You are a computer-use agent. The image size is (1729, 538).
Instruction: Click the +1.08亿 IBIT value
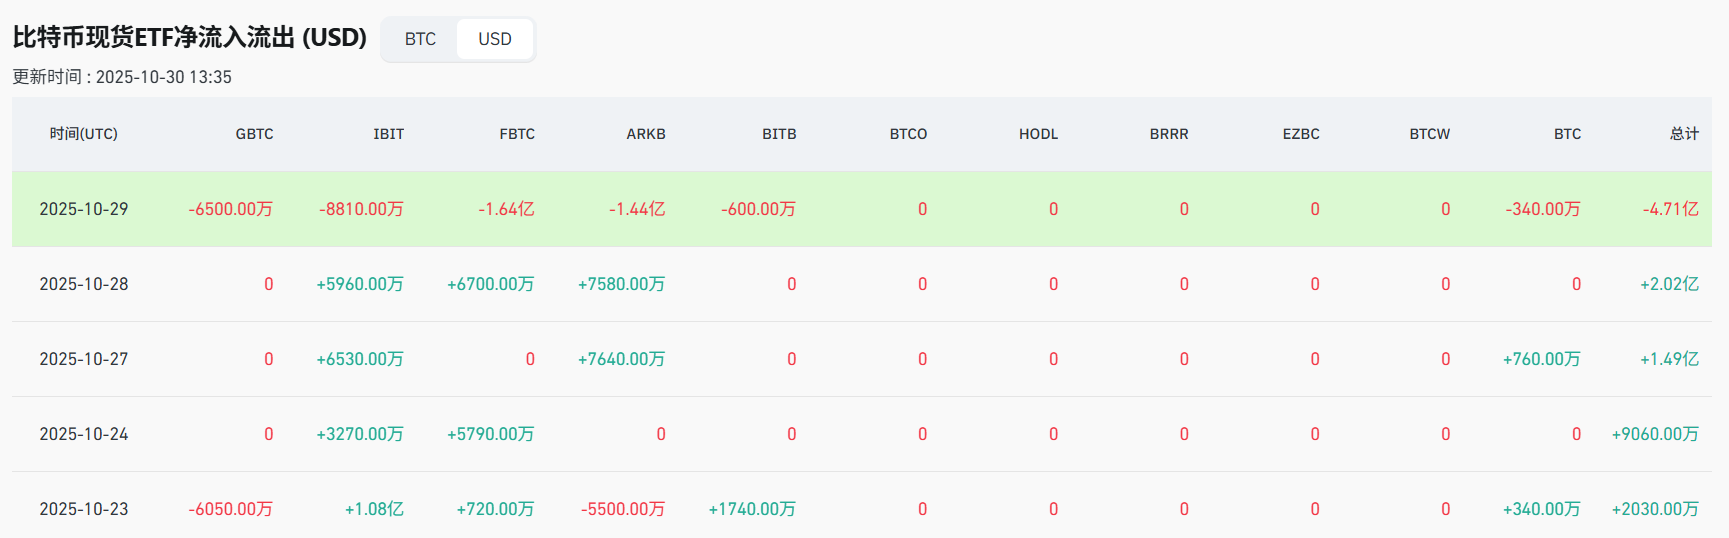(x=374, y=509)
